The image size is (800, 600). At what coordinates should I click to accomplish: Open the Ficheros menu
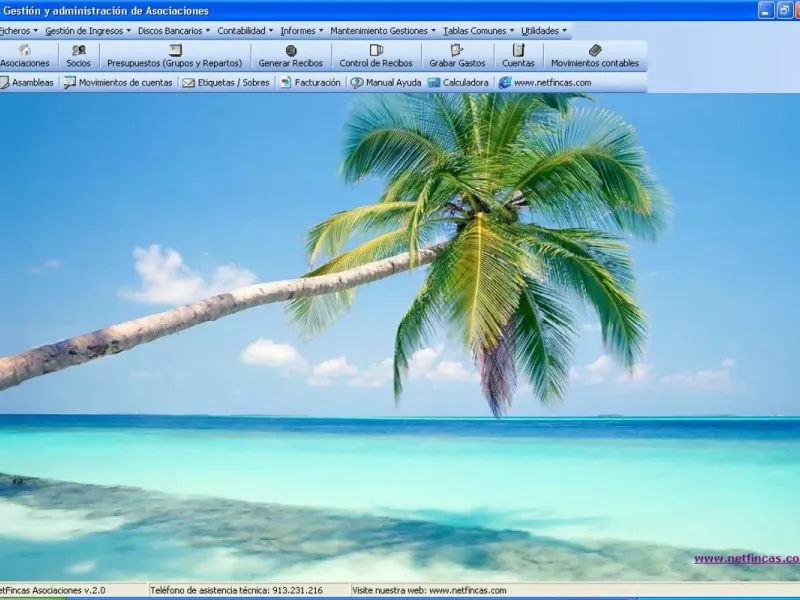[x=19, y=31]
